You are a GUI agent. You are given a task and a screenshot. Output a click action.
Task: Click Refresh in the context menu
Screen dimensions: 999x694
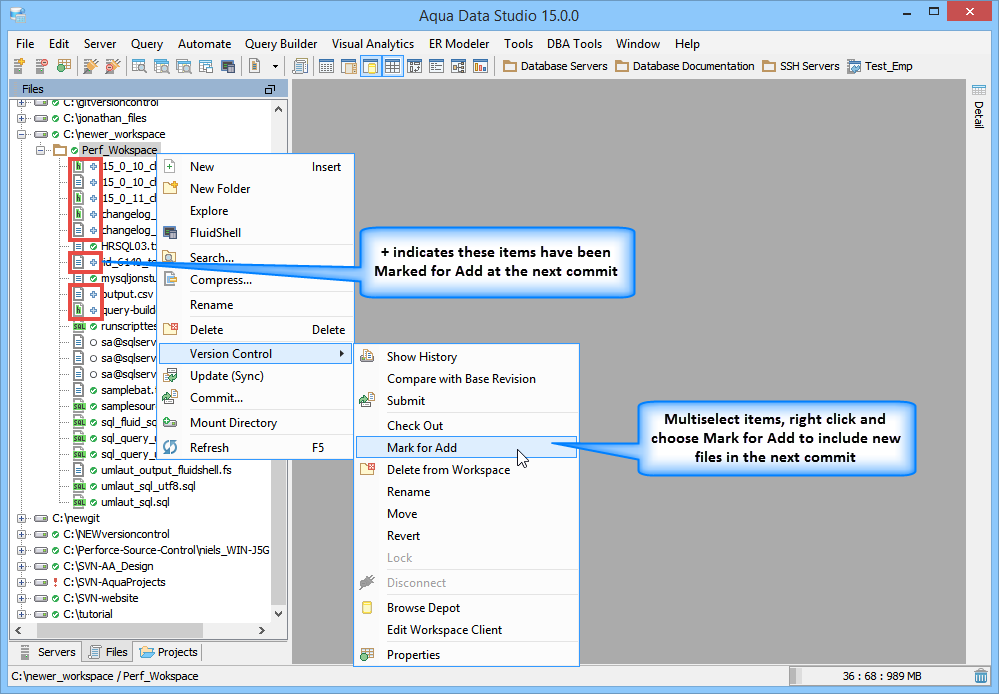(x=255, y=447)
